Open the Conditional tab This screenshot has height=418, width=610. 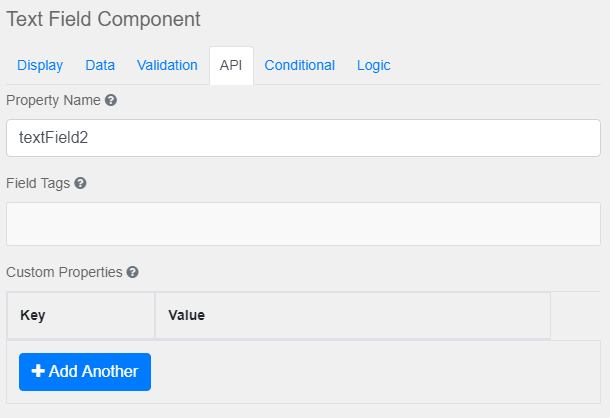(299, 65)
